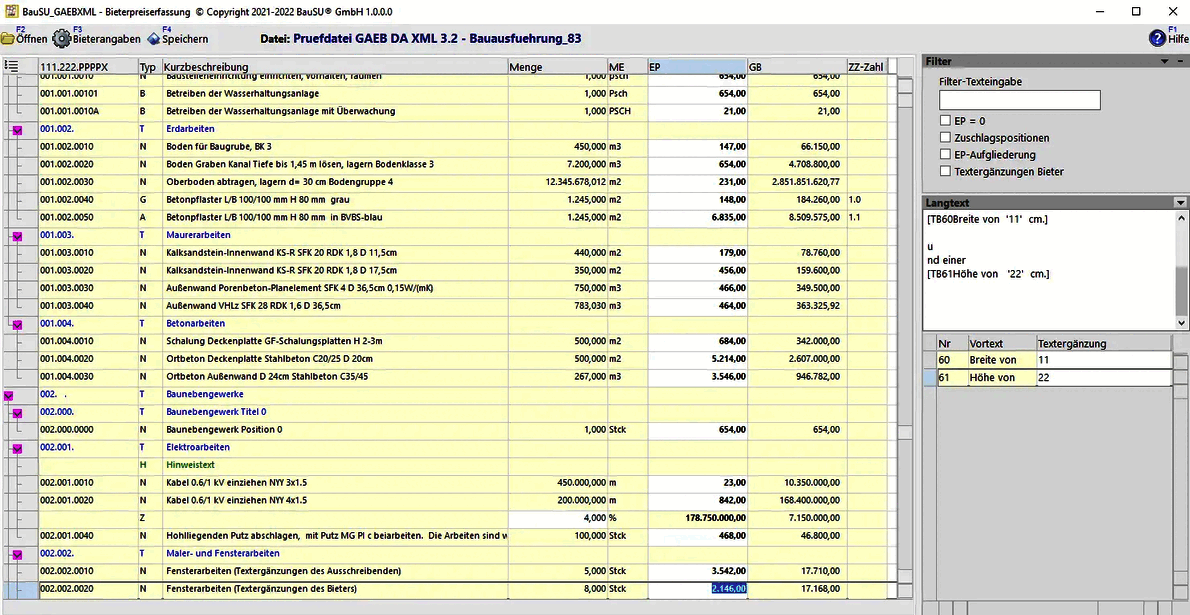The image size is (1190, 615).
Task: Click the 111.222.PPPPX column header
Action: (88, 67)
